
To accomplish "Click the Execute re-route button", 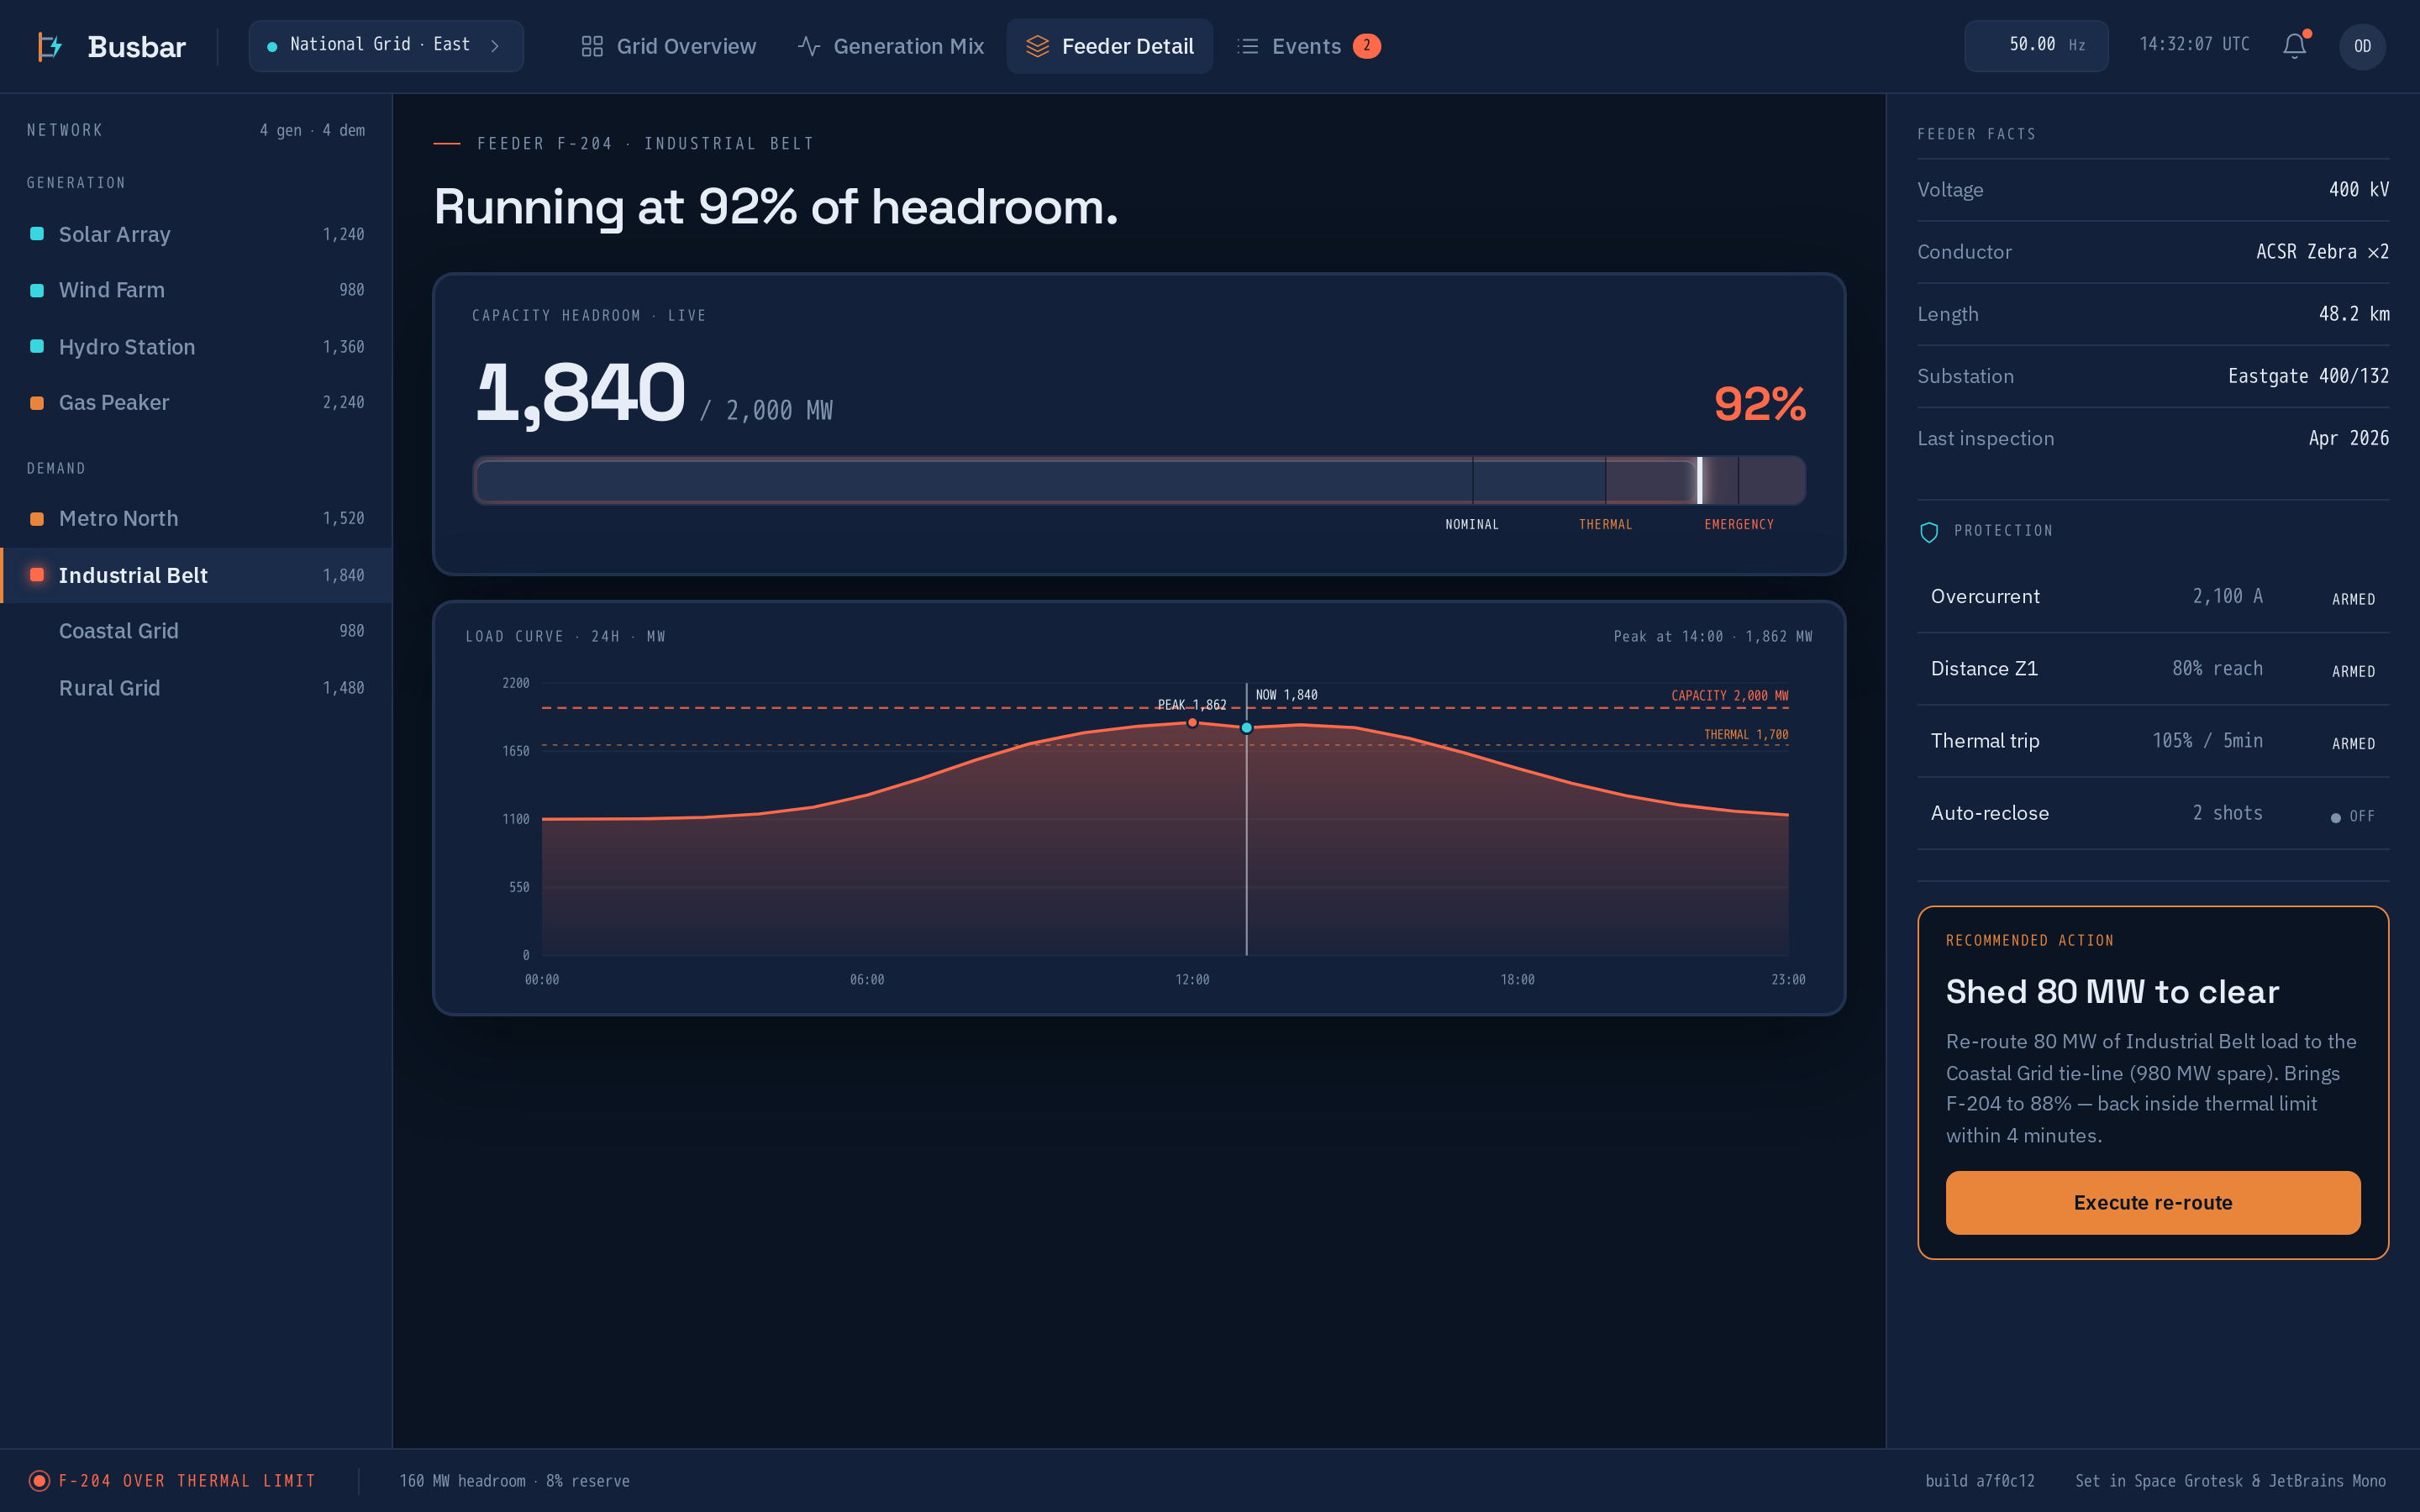I will point(2152,1202).
